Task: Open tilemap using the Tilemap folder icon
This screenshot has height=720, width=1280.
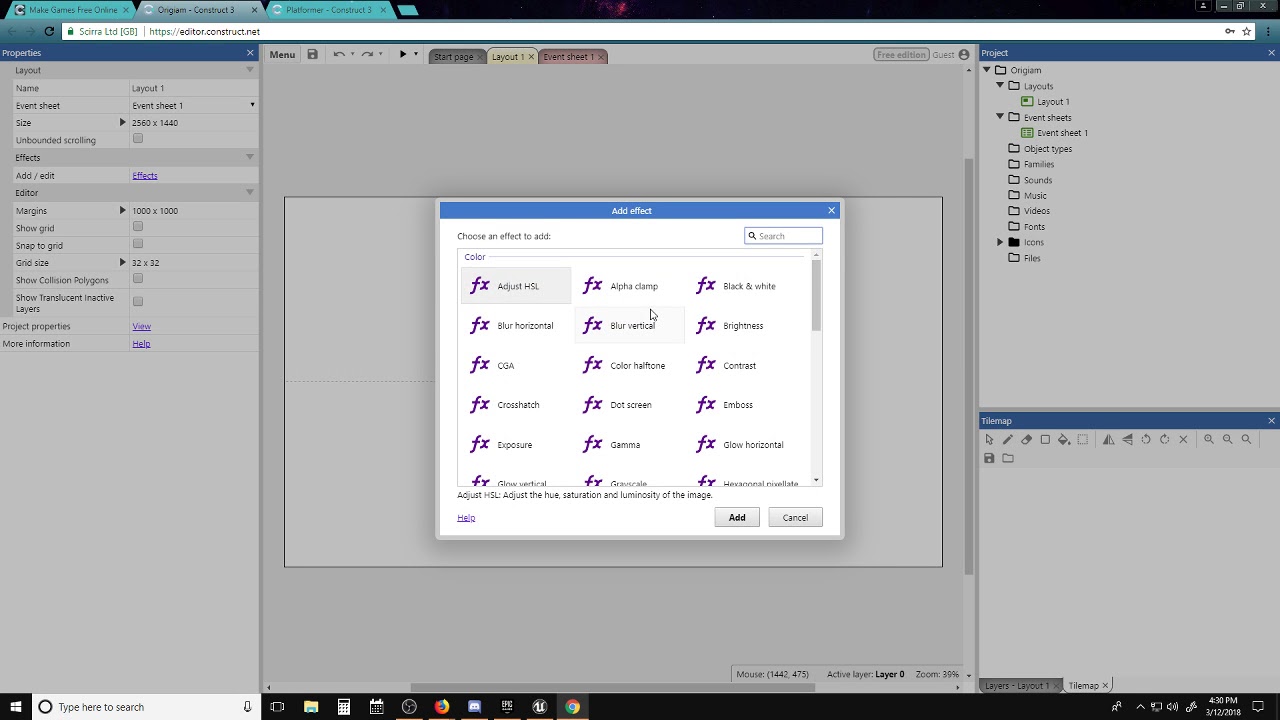Action: point(1008,458)
